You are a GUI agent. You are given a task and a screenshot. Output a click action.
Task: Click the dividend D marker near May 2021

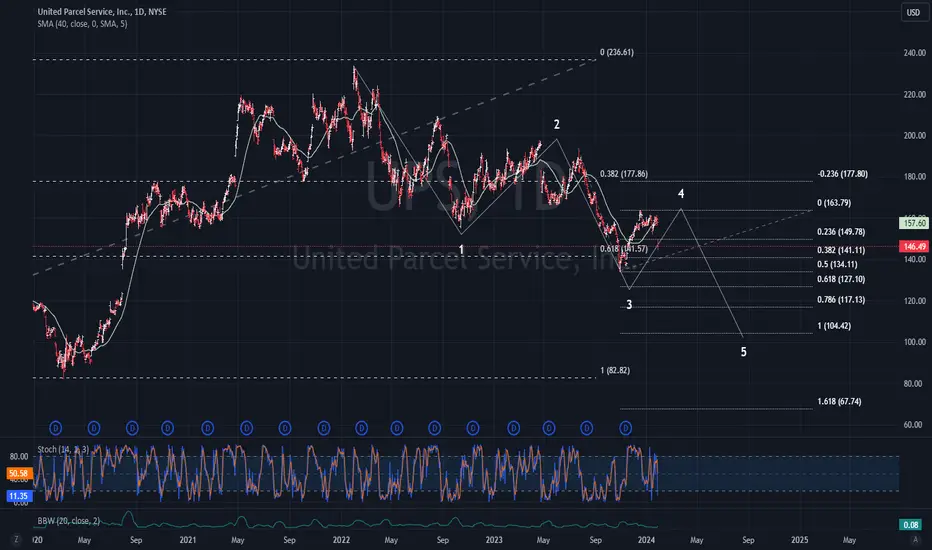point(246,428)
